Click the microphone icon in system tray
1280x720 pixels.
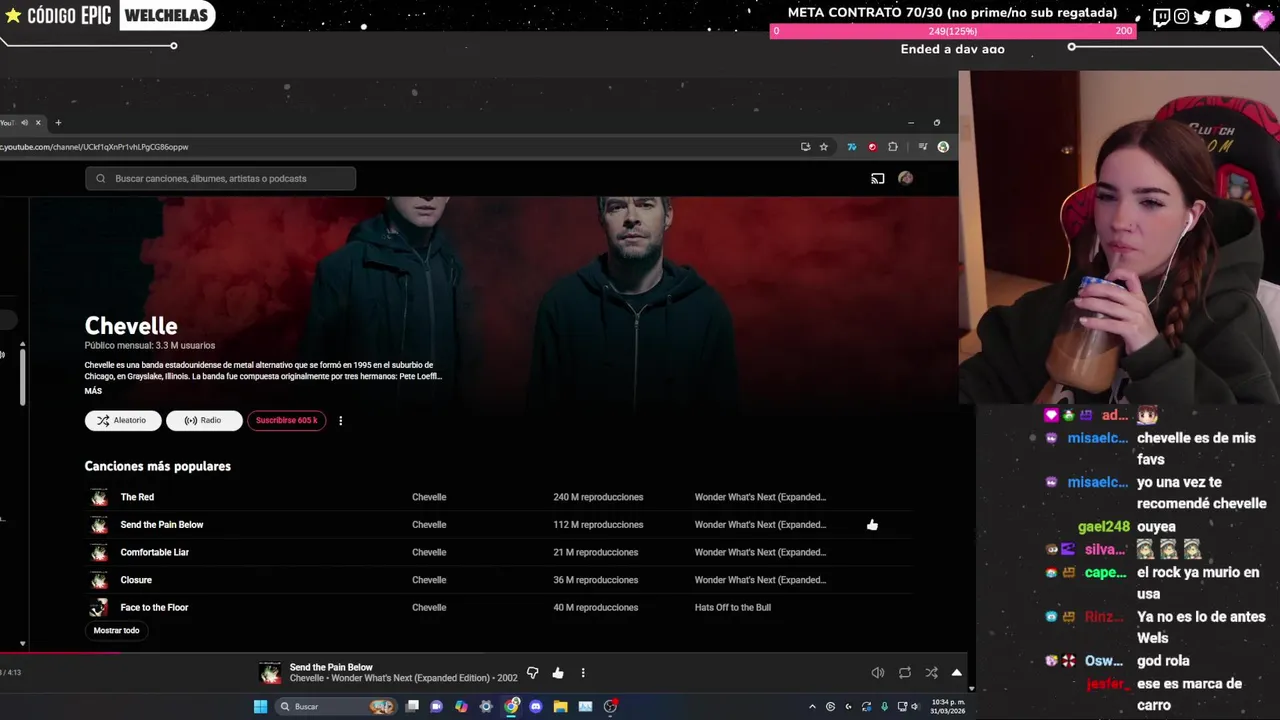tap(884, 707)
